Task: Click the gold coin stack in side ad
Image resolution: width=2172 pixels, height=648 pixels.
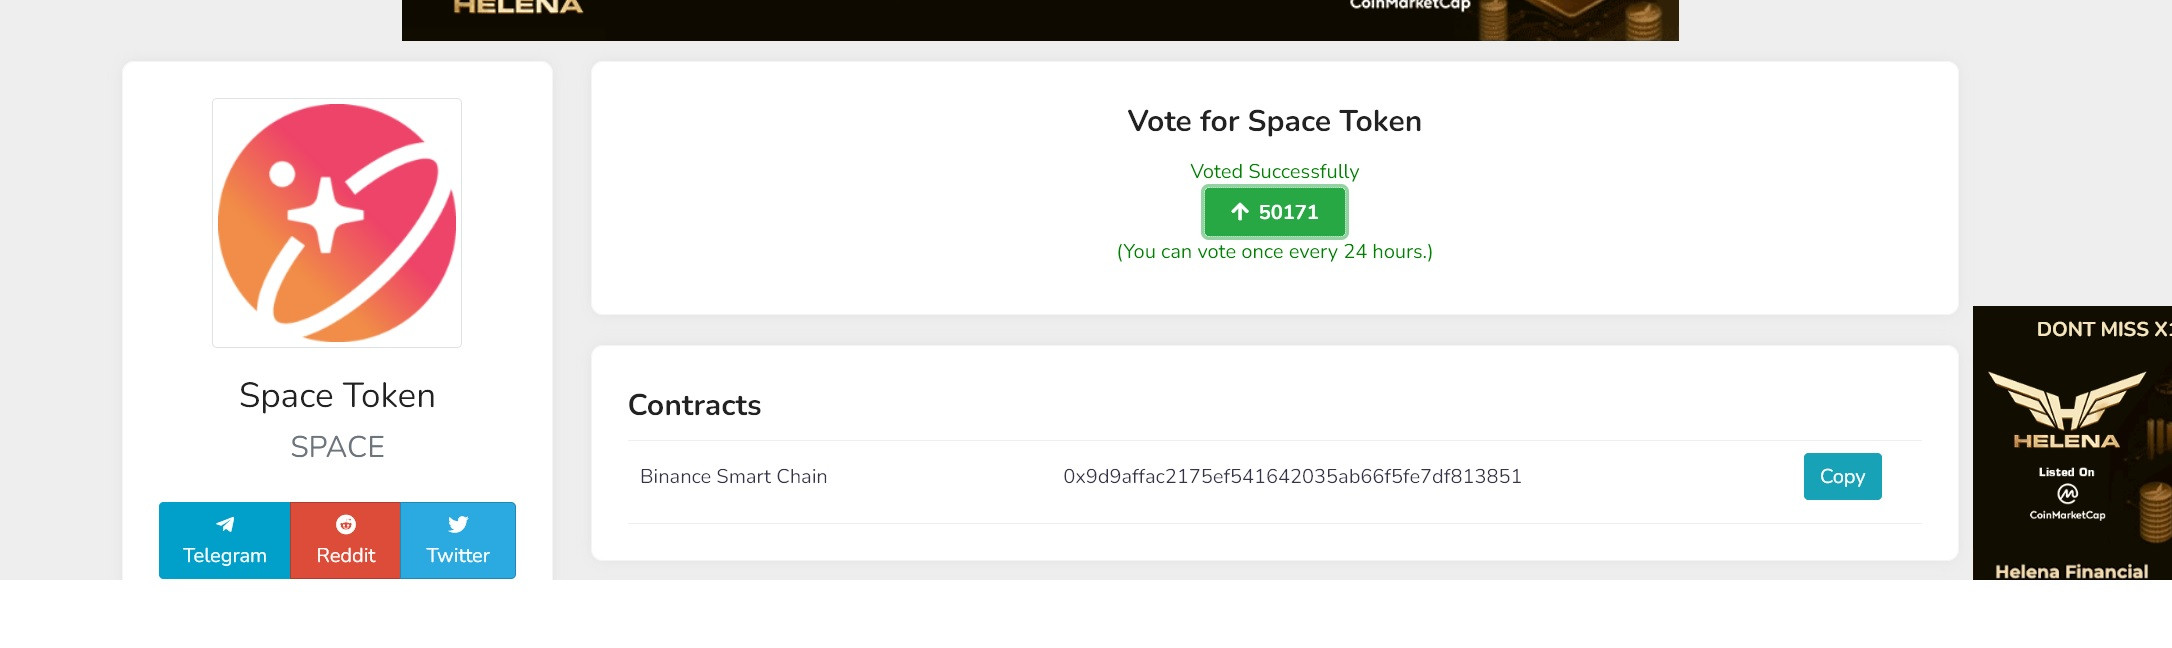Action: click(2155, 510)
